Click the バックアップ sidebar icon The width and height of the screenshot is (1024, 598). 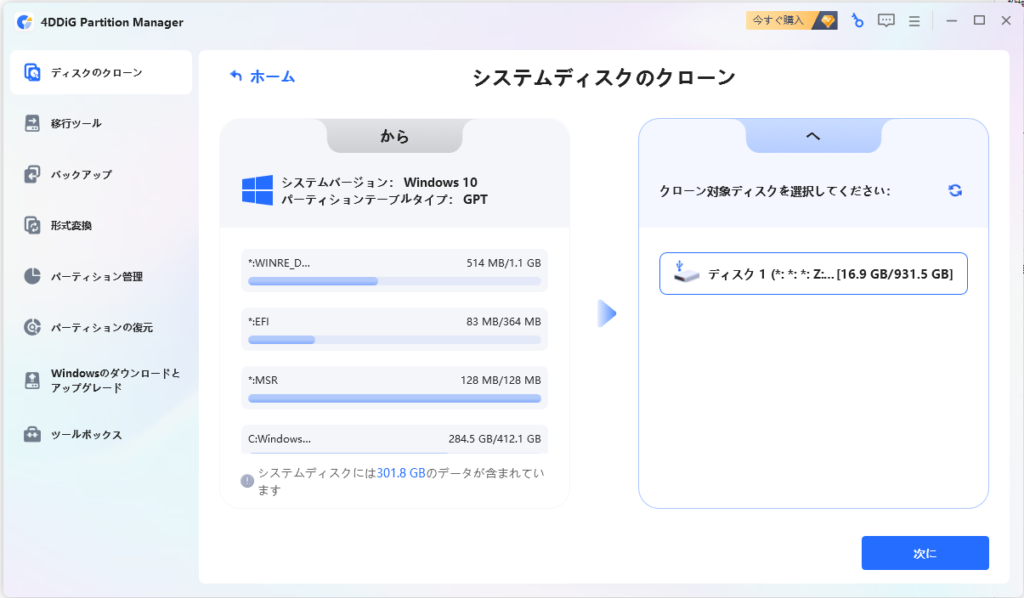click(32, 174)
